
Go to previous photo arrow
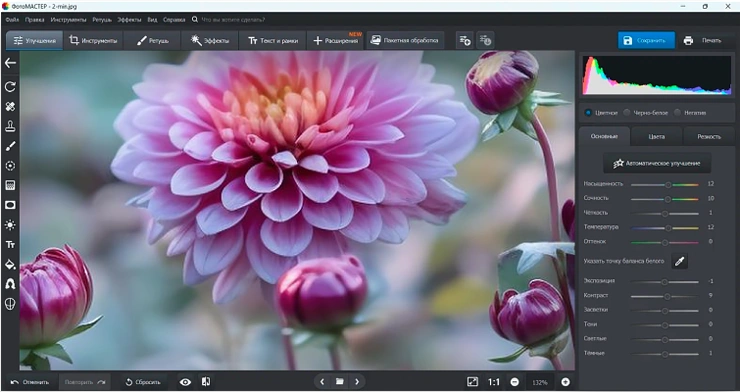point(322,382)
